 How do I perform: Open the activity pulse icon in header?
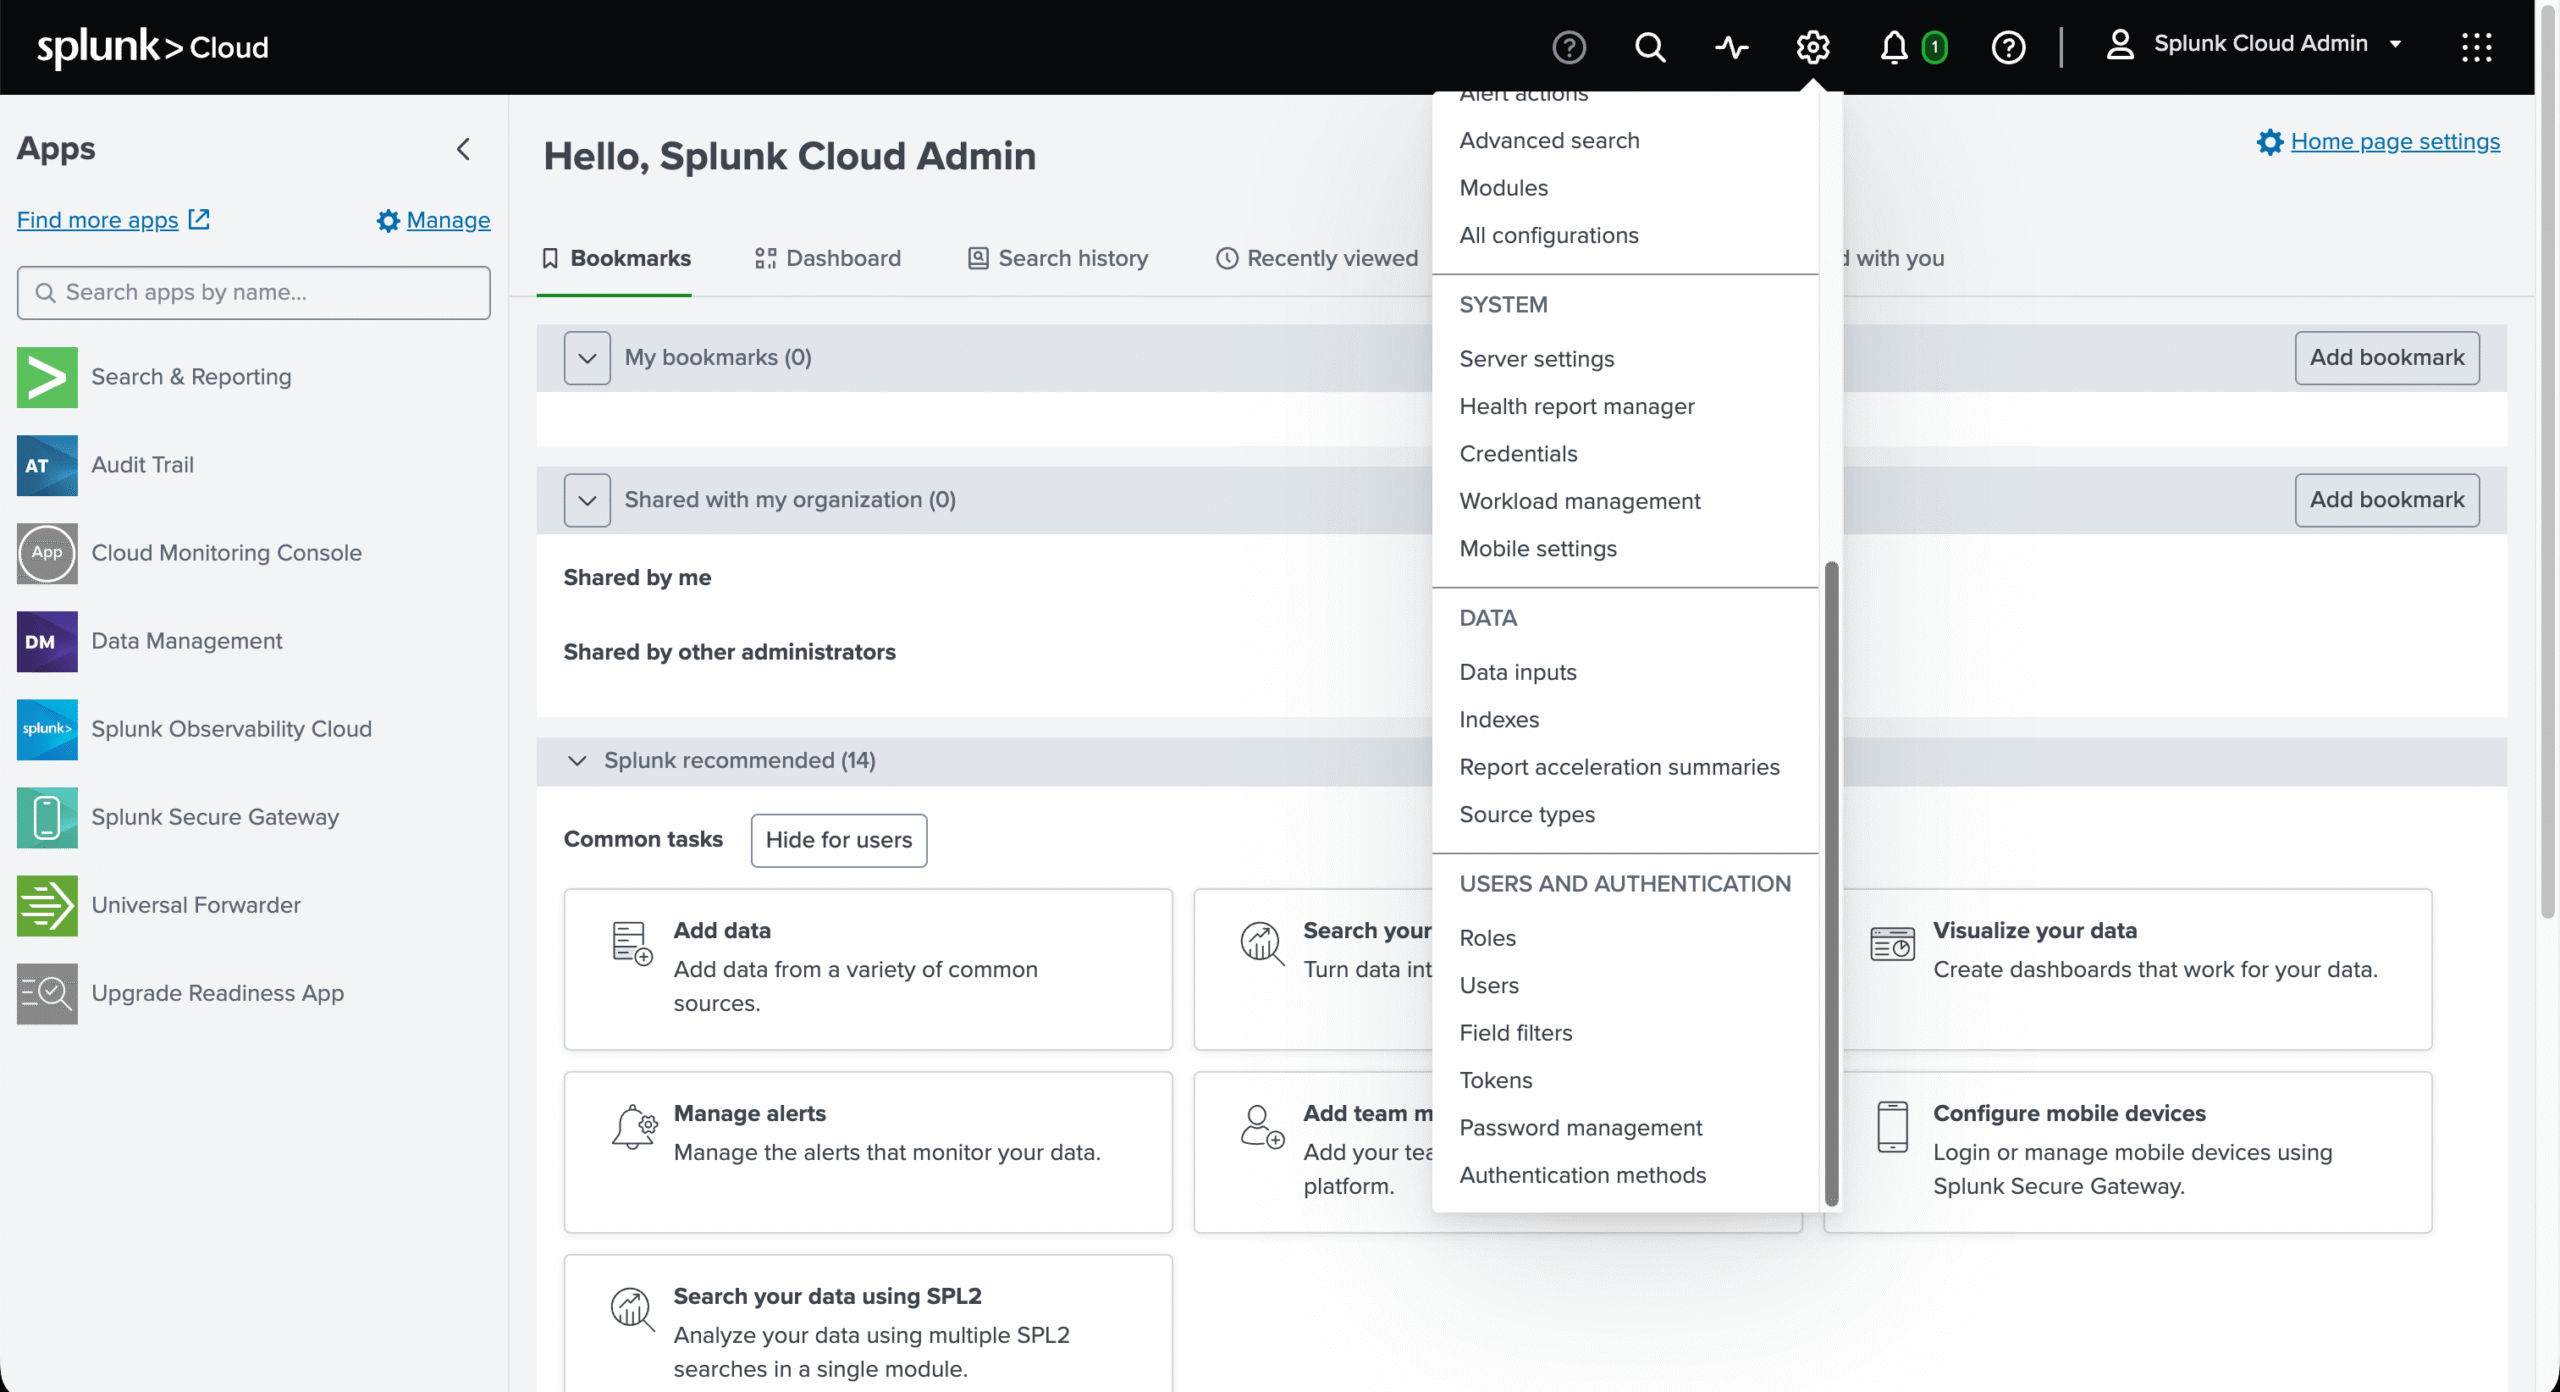tap(1731, 47)
